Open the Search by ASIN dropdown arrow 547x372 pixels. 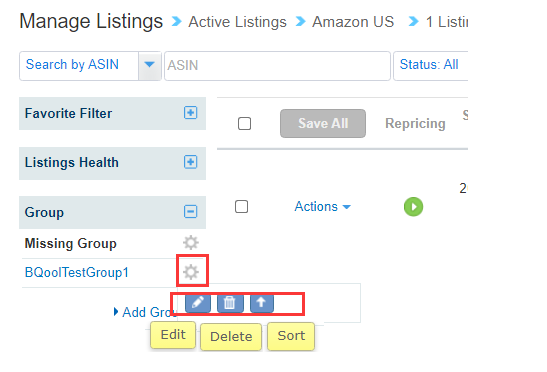(150, 65)
